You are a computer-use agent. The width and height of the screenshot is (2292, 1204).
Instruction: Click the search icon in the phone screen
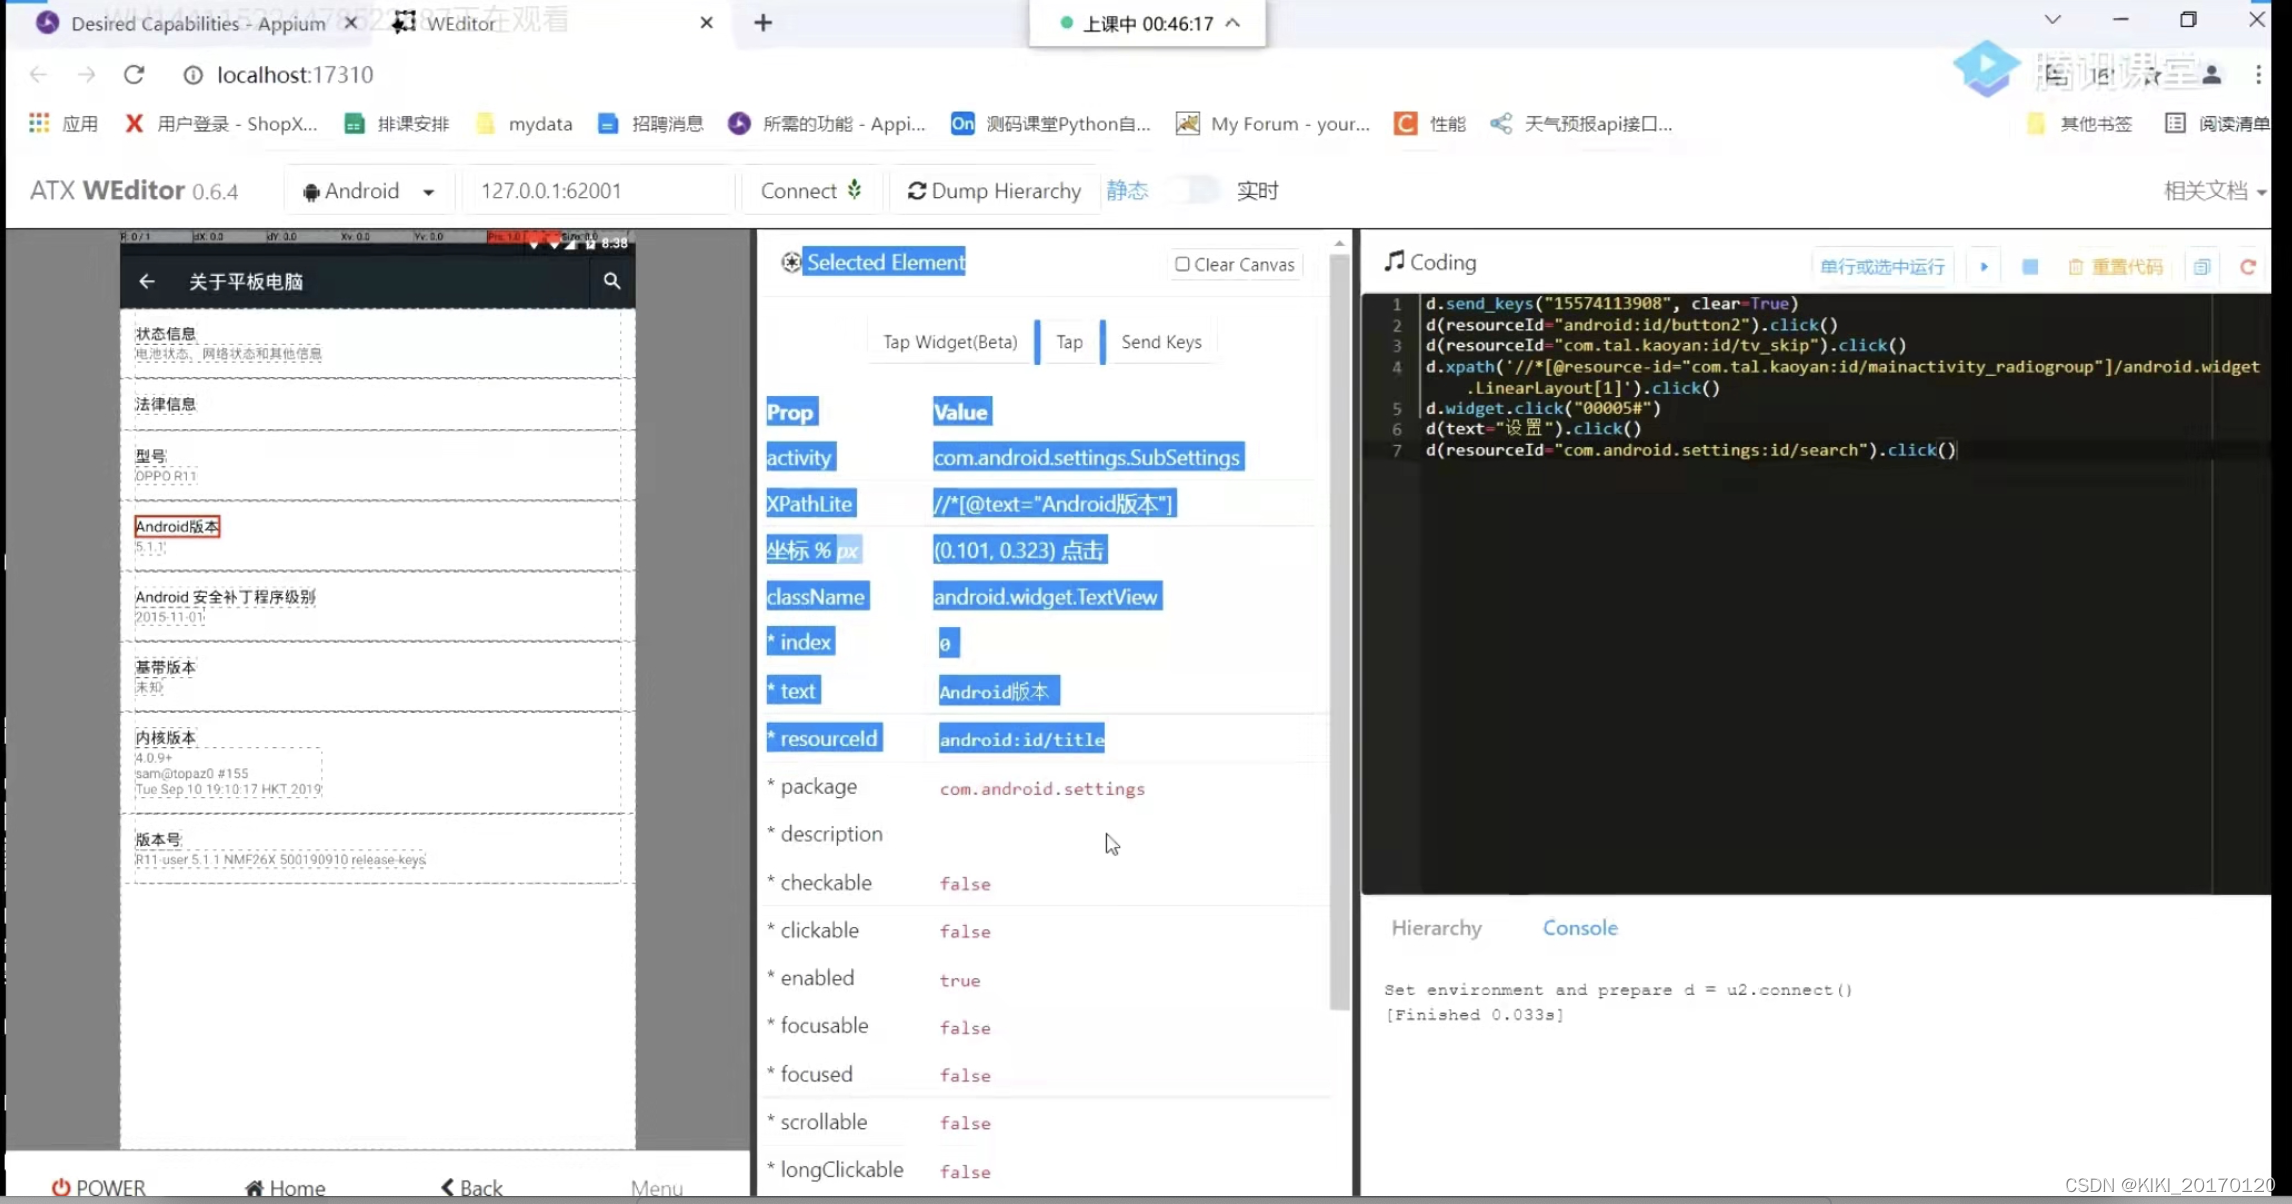(612, 282)
